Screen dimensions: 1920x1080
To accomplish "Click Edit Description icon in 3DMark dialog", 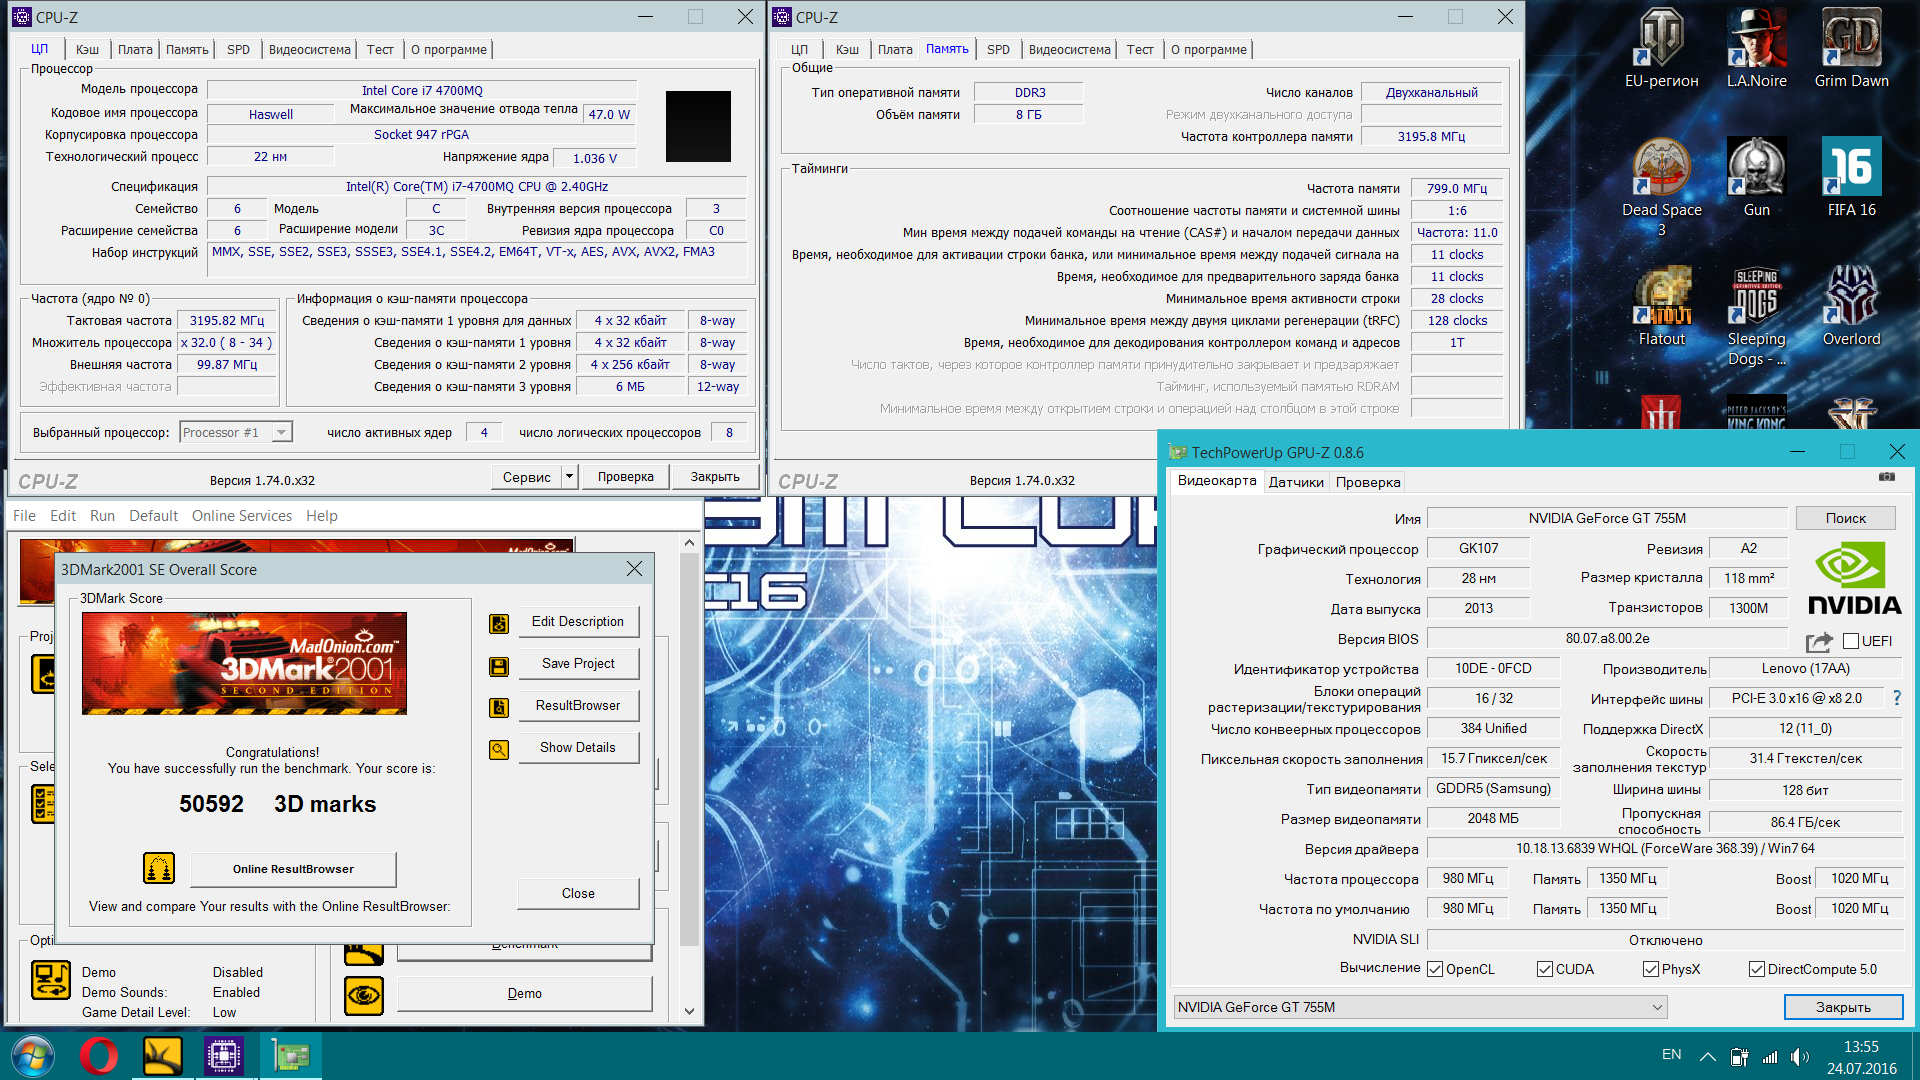I will pos(499,624).
